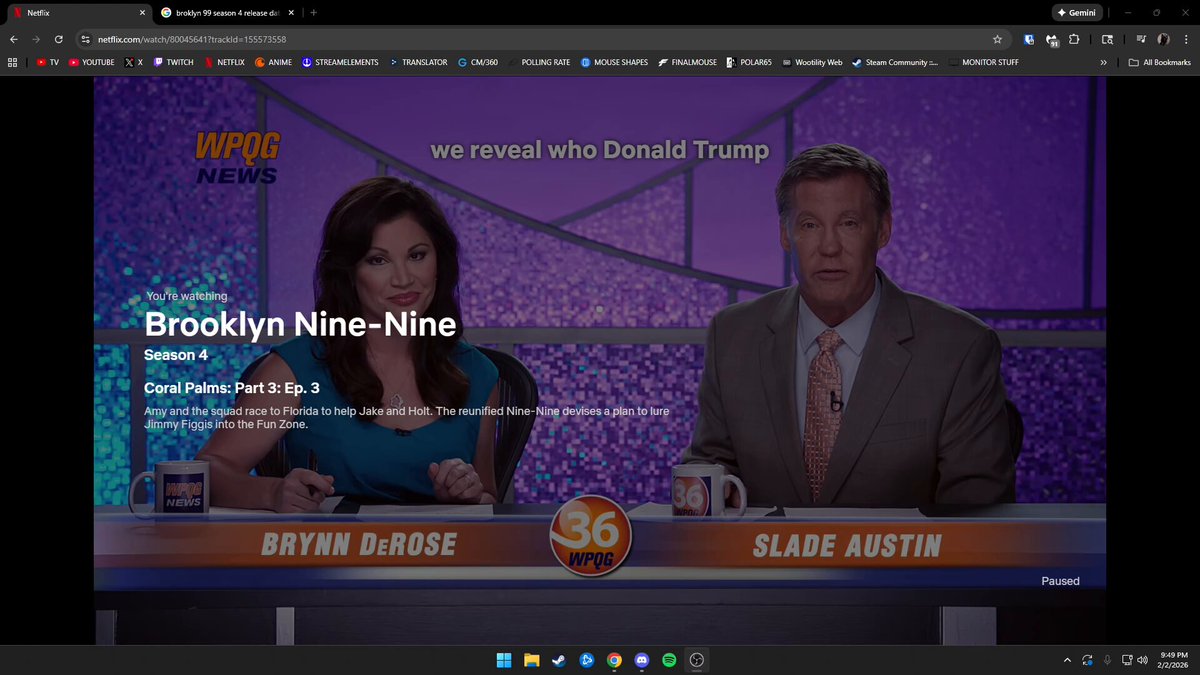The width and height of the screenshot is (1200, 675).
Task: Open the TV bookmark
Action: click(x=48, y=62)
